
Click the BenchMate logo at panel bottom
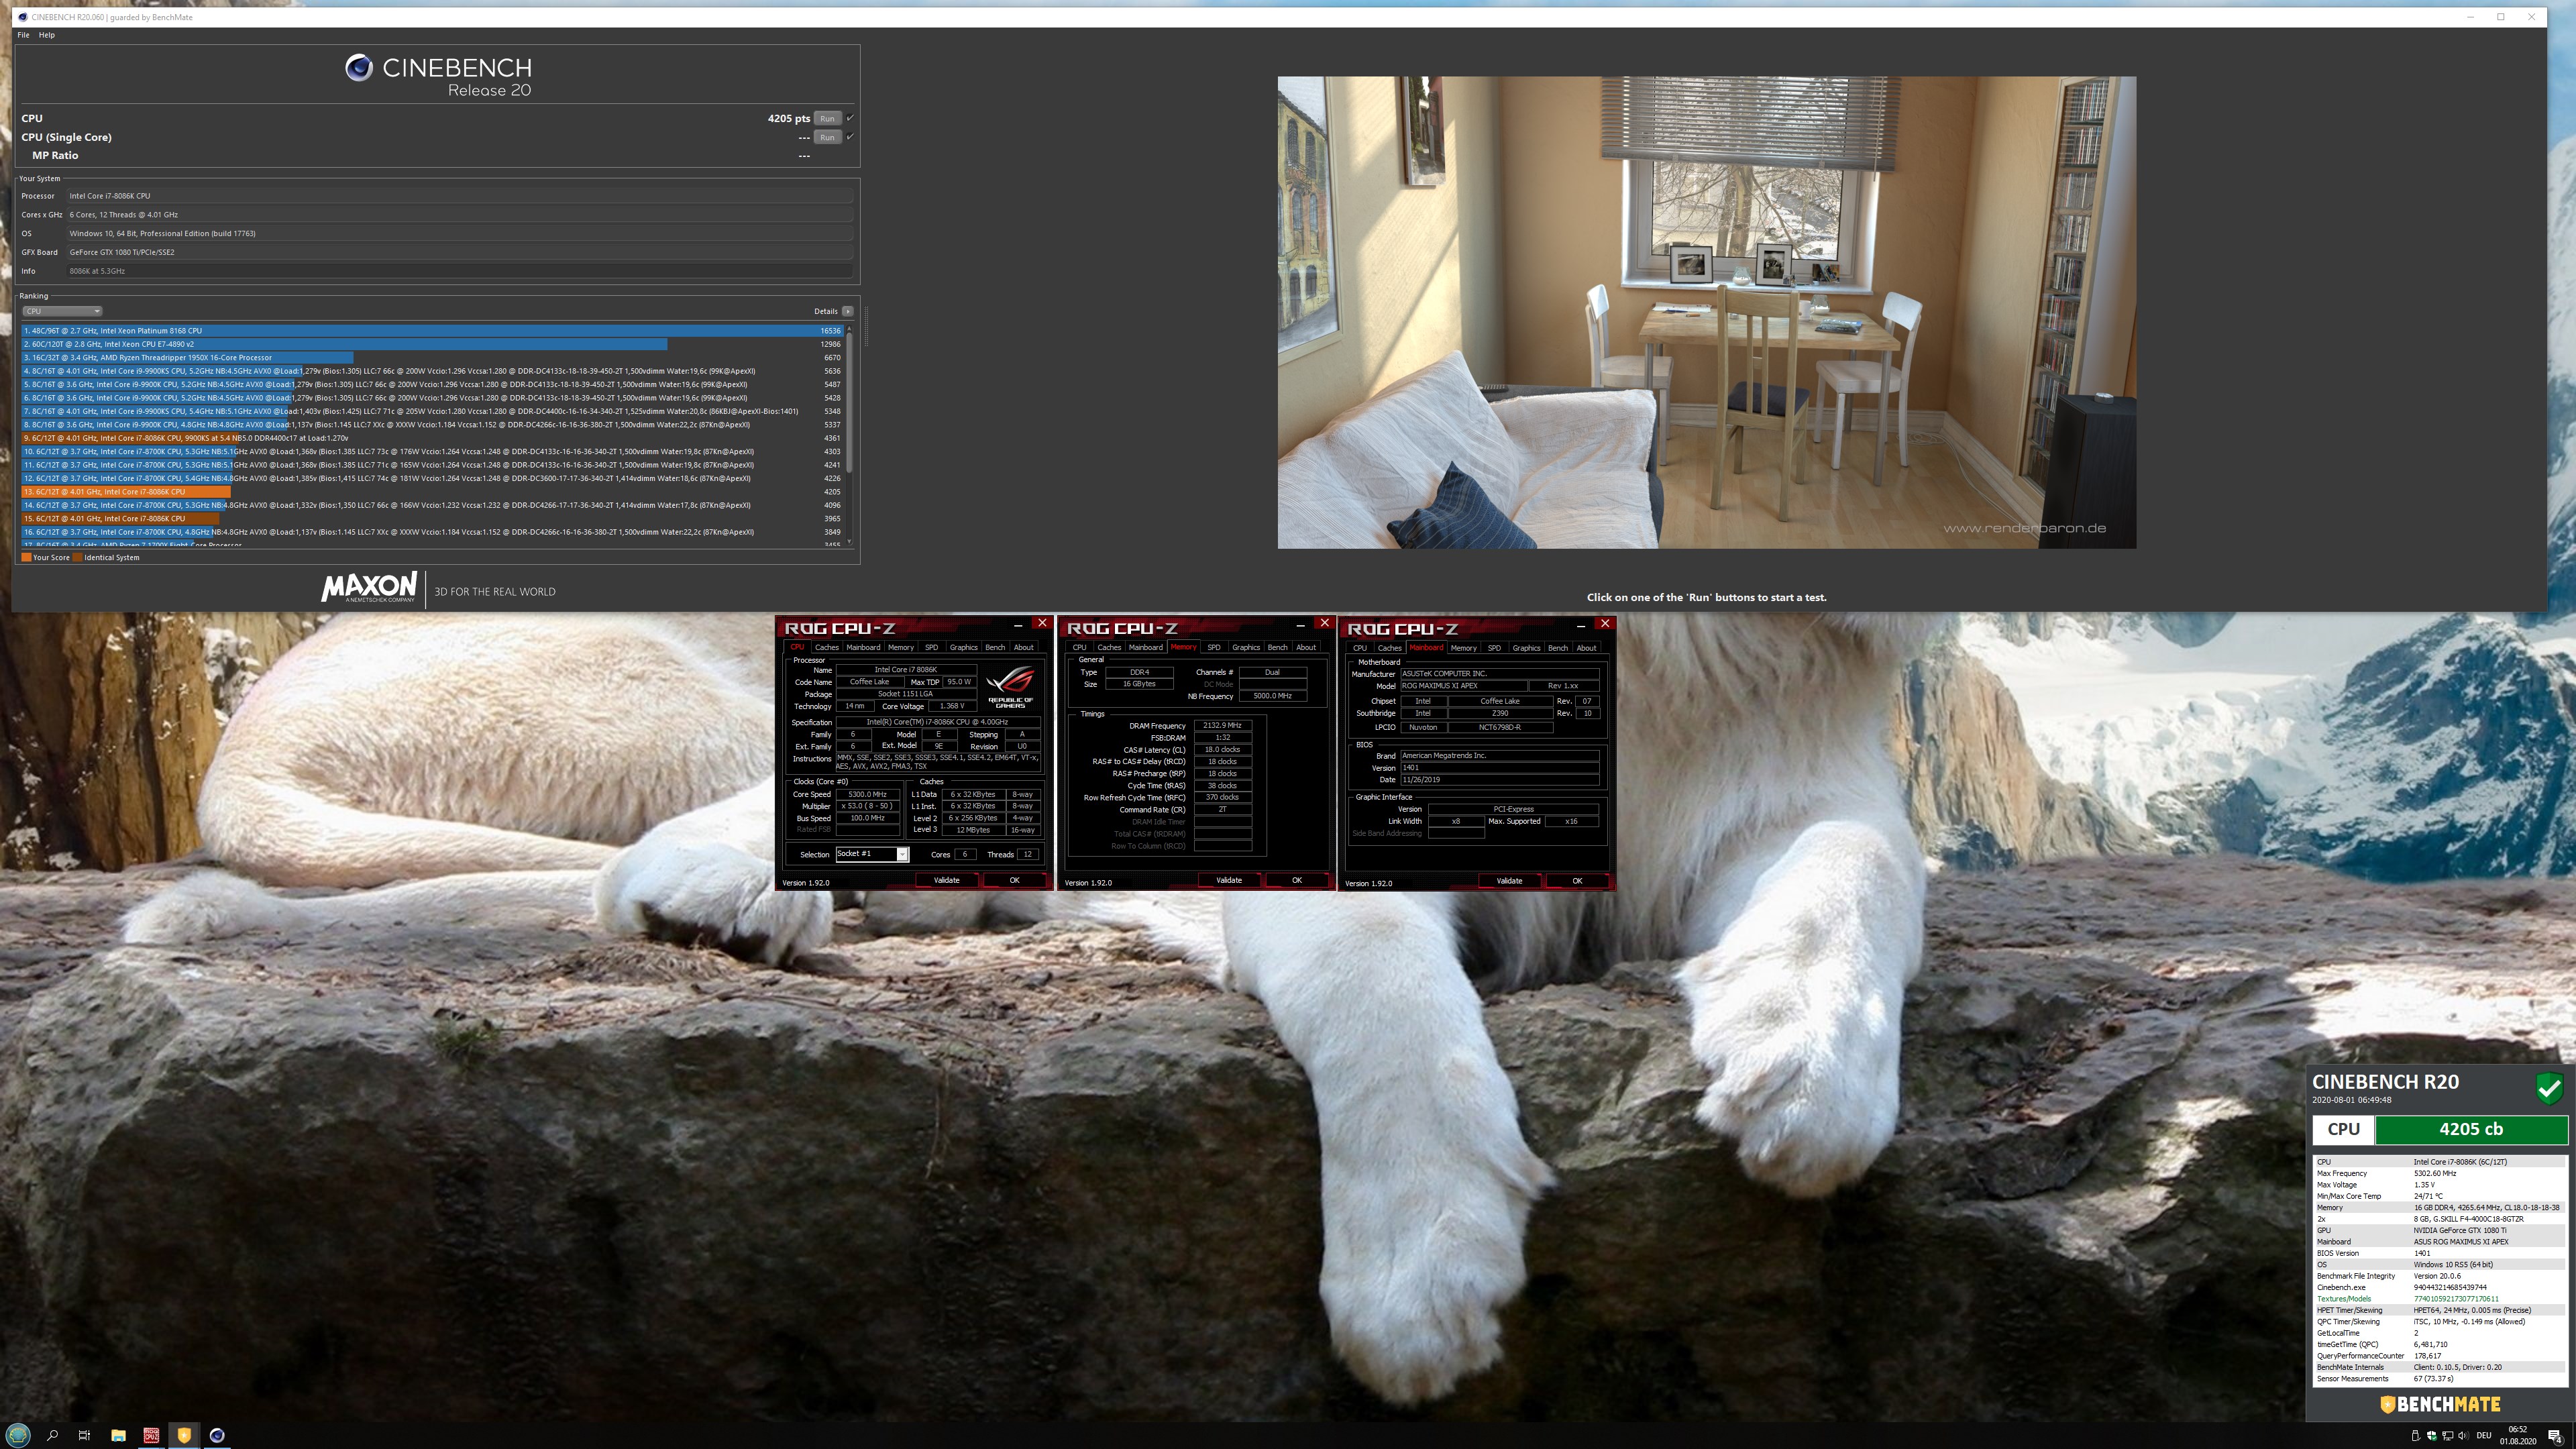tap(2440, 1404)
